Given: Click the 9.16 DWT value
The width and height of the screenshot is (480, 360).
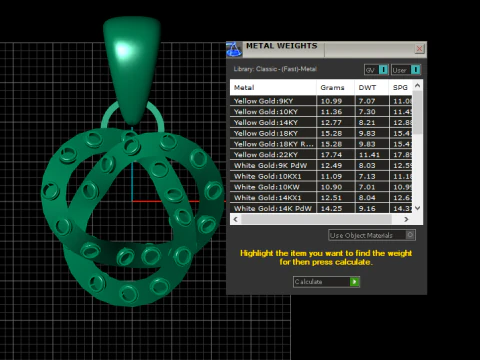Looking at the screenshot, I should [x=367, y=208].
